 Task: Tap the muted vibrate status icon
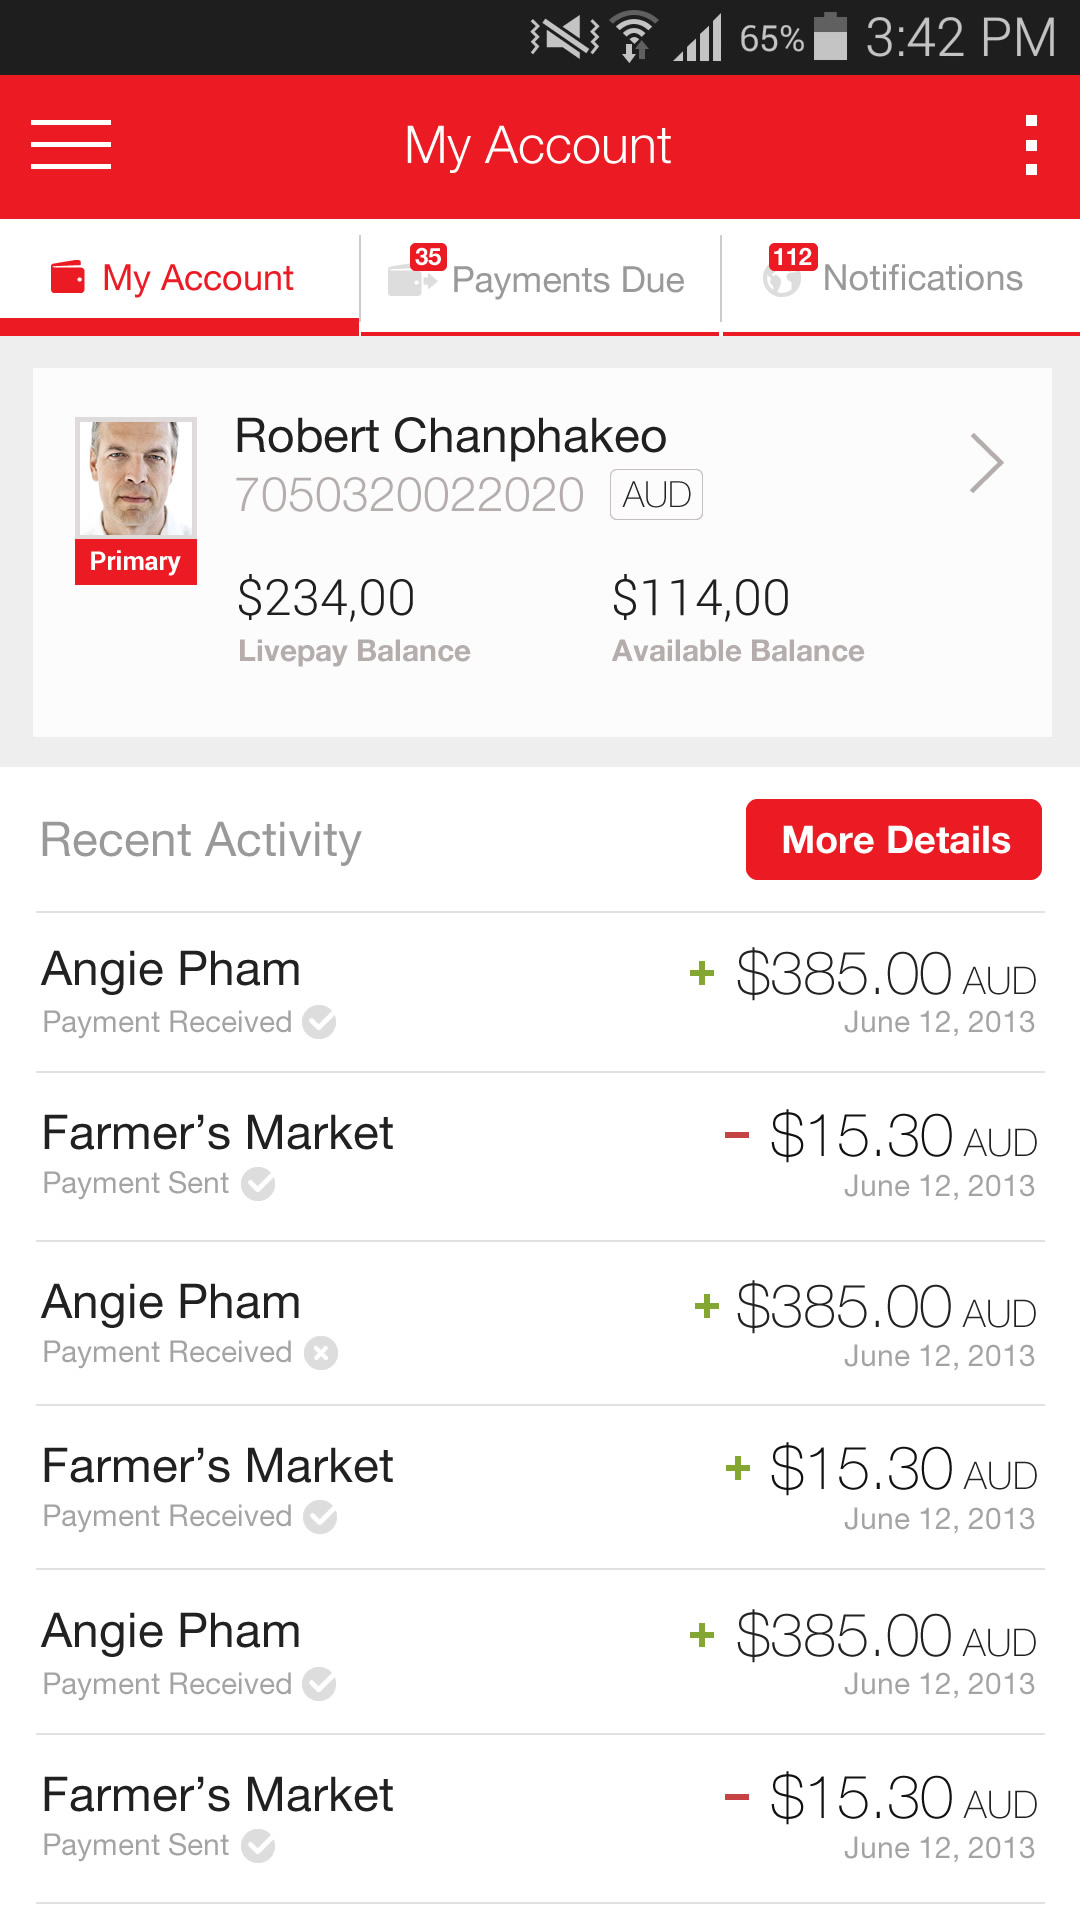(564, 37)
